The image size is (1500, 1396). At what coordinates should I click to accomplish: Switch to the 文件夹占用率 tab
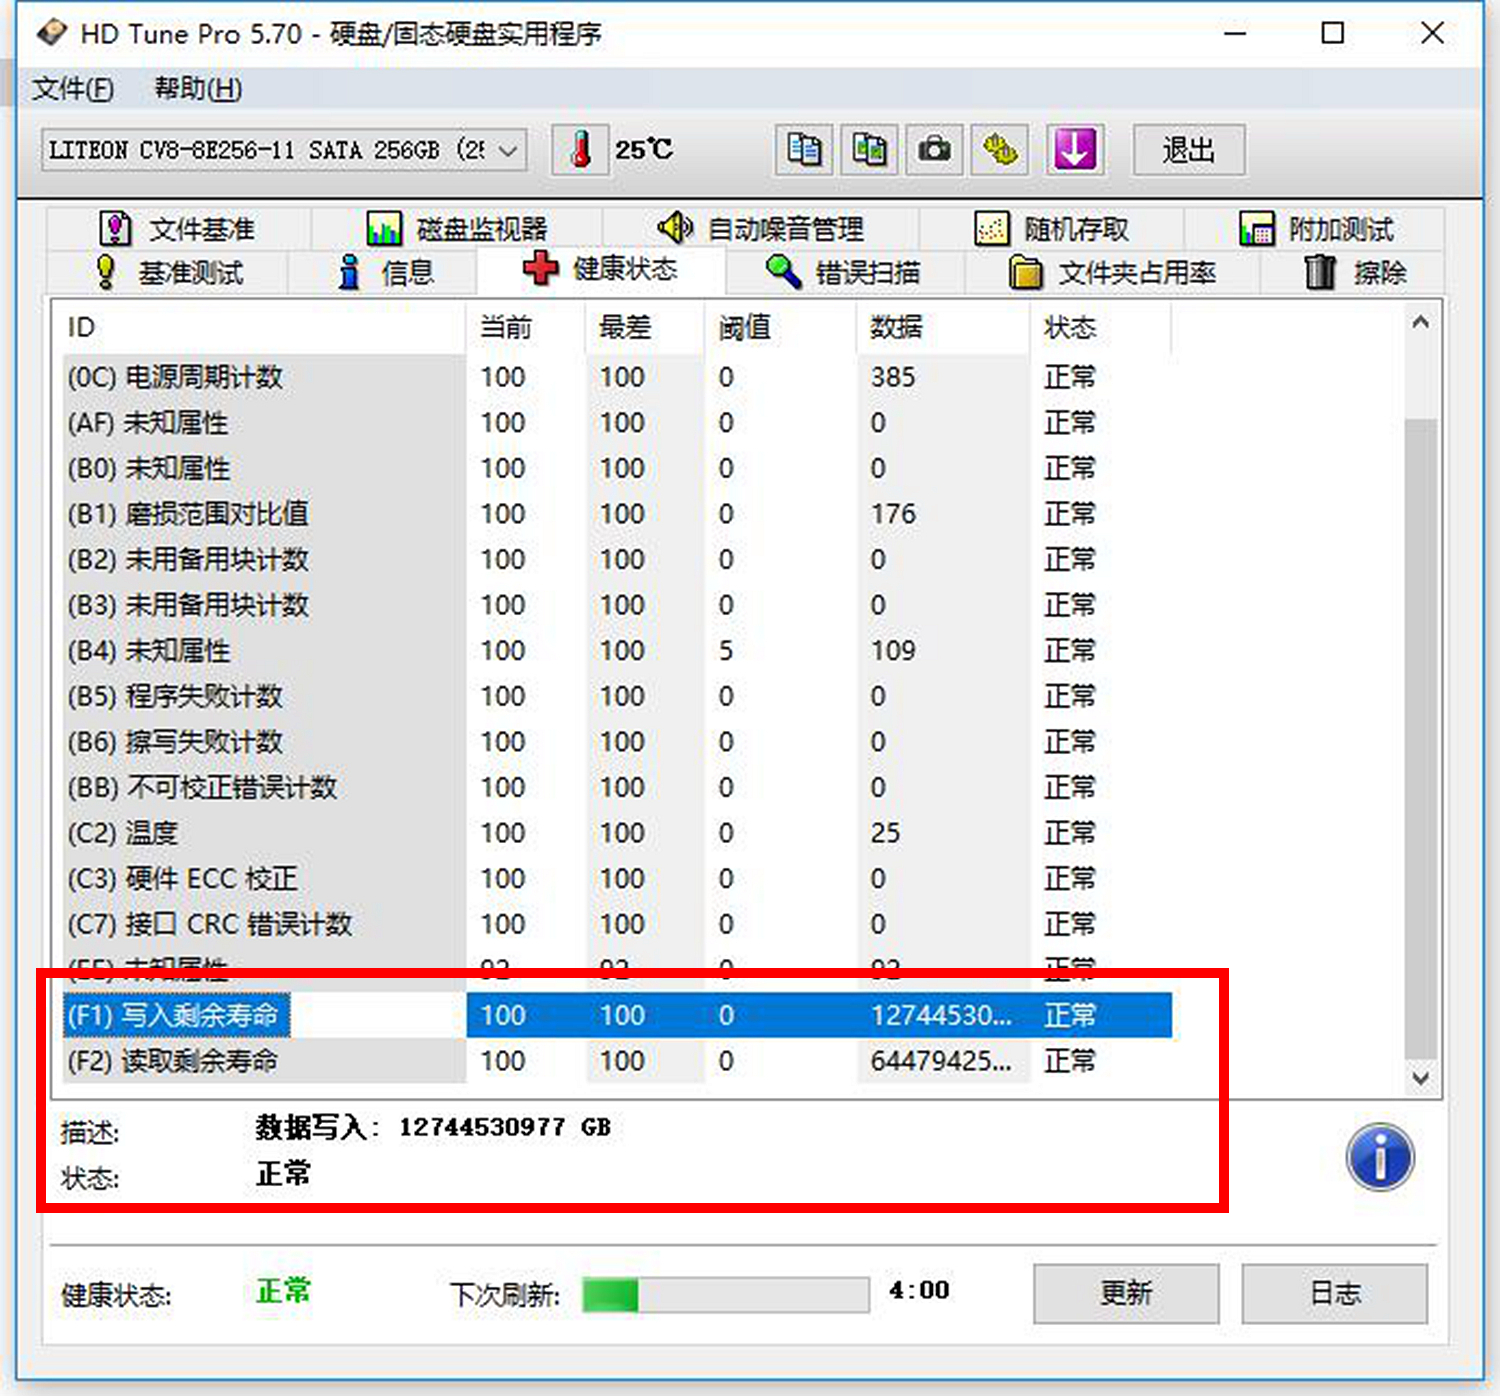1112,272
